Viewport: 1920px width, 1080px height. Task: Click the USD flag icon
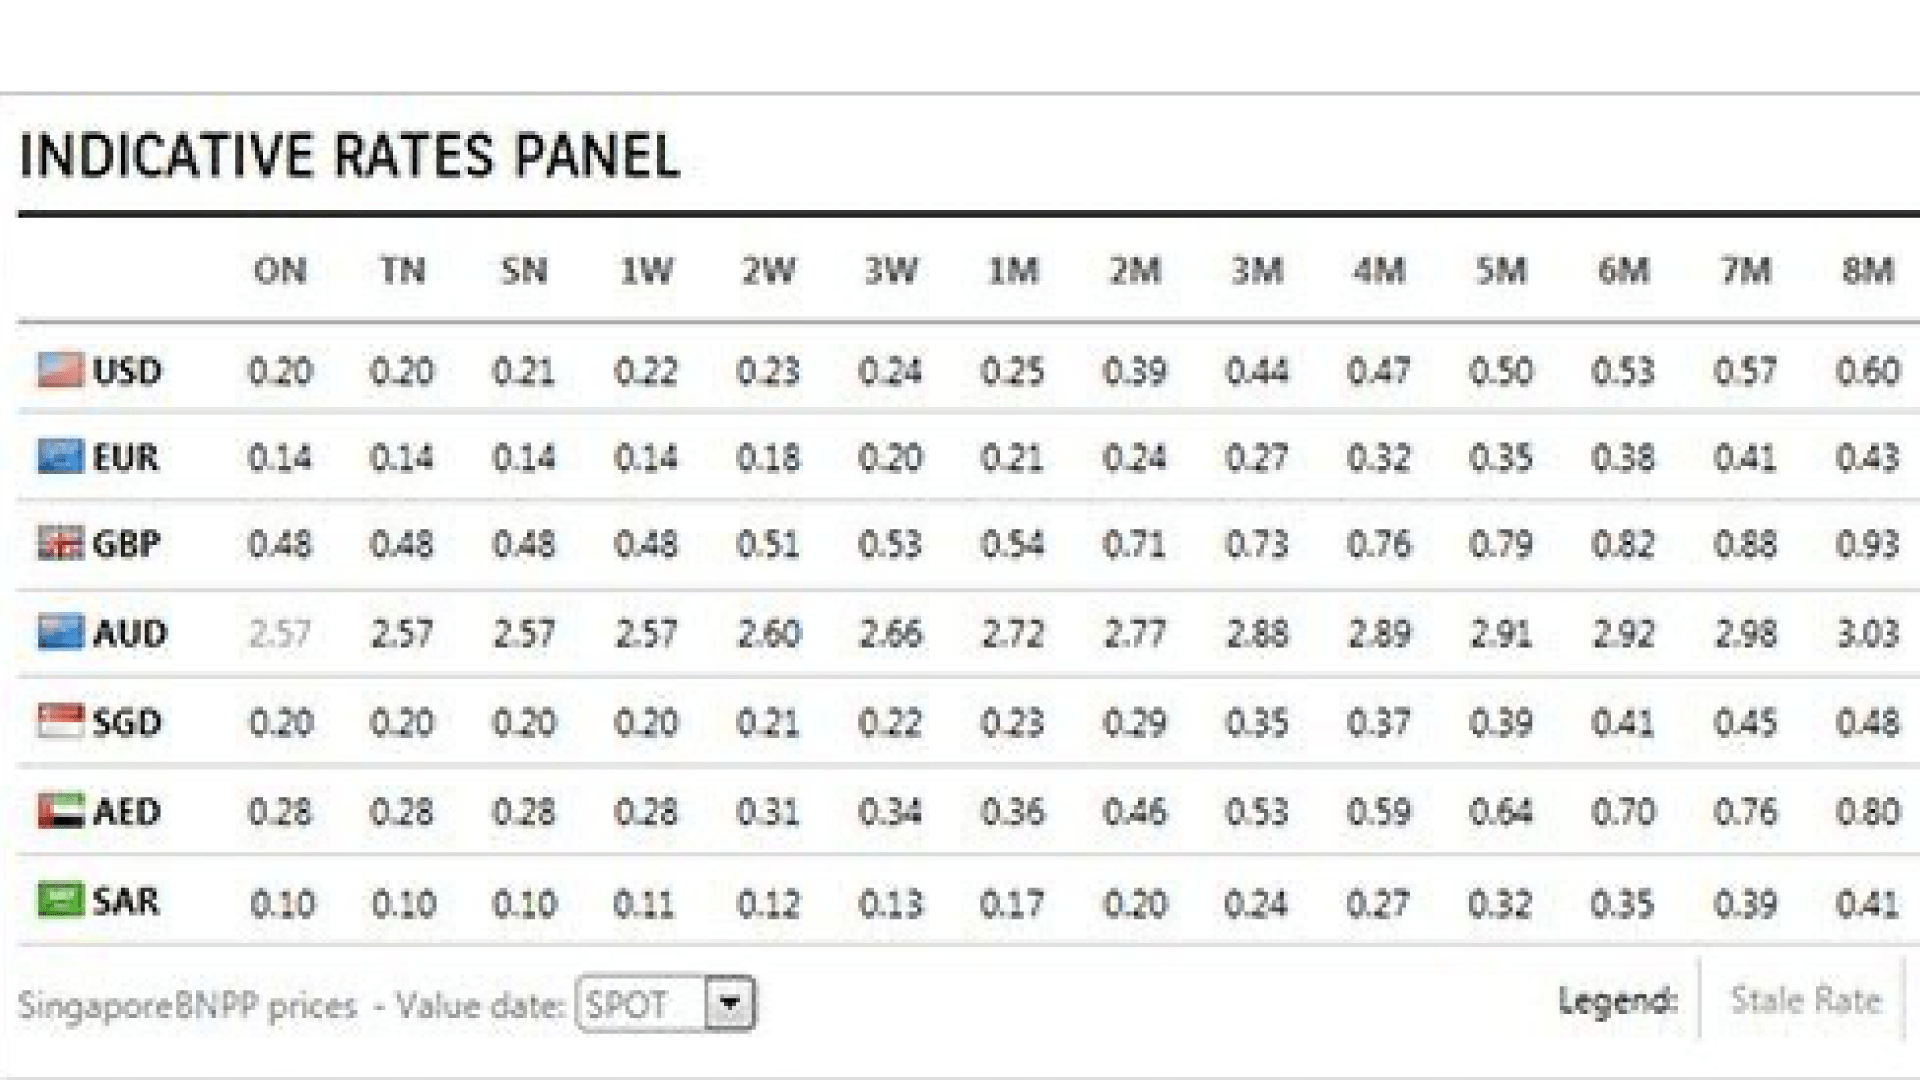(x=60, y=371)
